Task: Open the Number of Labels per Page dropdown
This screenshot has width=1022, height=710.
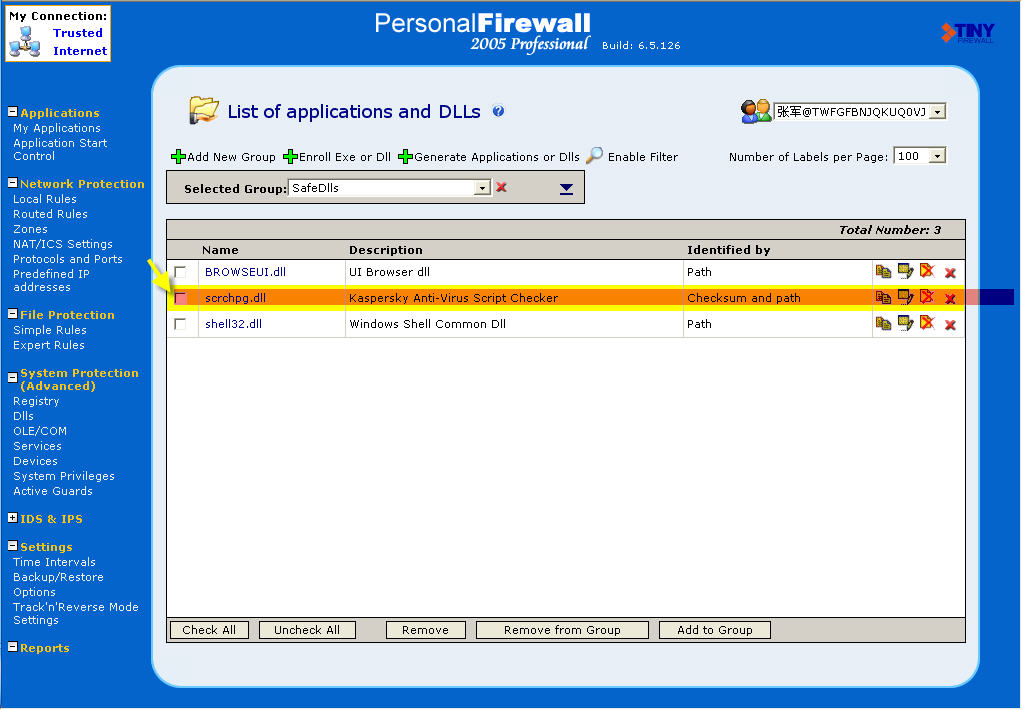Action: (x=937, y=156)
